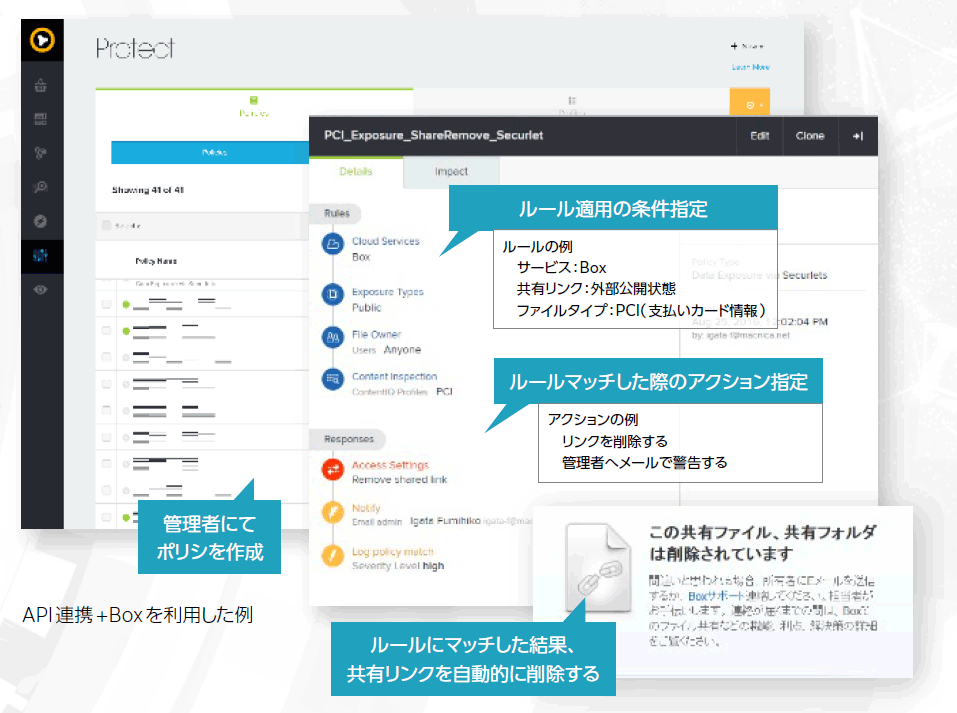Viewport: 957px width, 713px height.
Task: Click the 'Severity Level high' text
Action: (398, 566)
